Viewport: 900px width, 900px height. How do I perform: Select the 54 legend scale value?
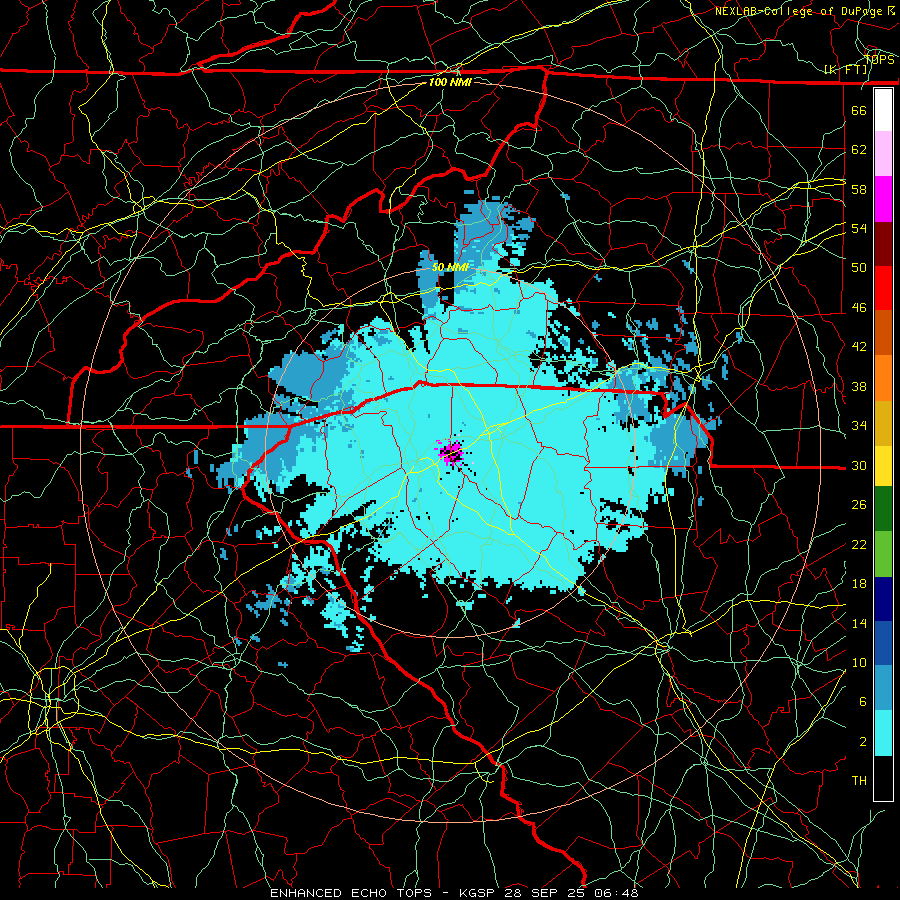pyautogui.click(x=859, y=228)
